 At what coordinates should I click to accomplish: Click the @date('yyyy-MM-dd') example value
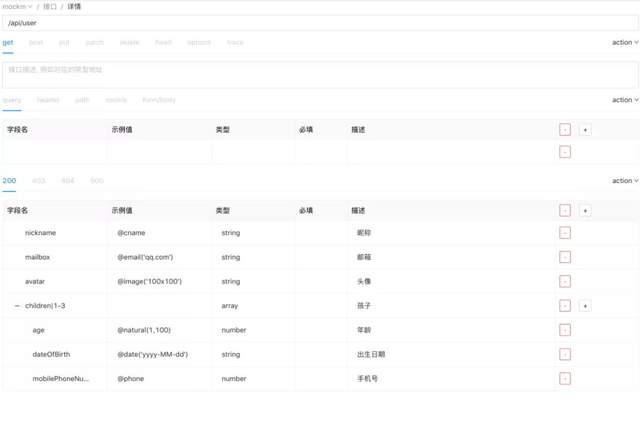coord(152,354)
